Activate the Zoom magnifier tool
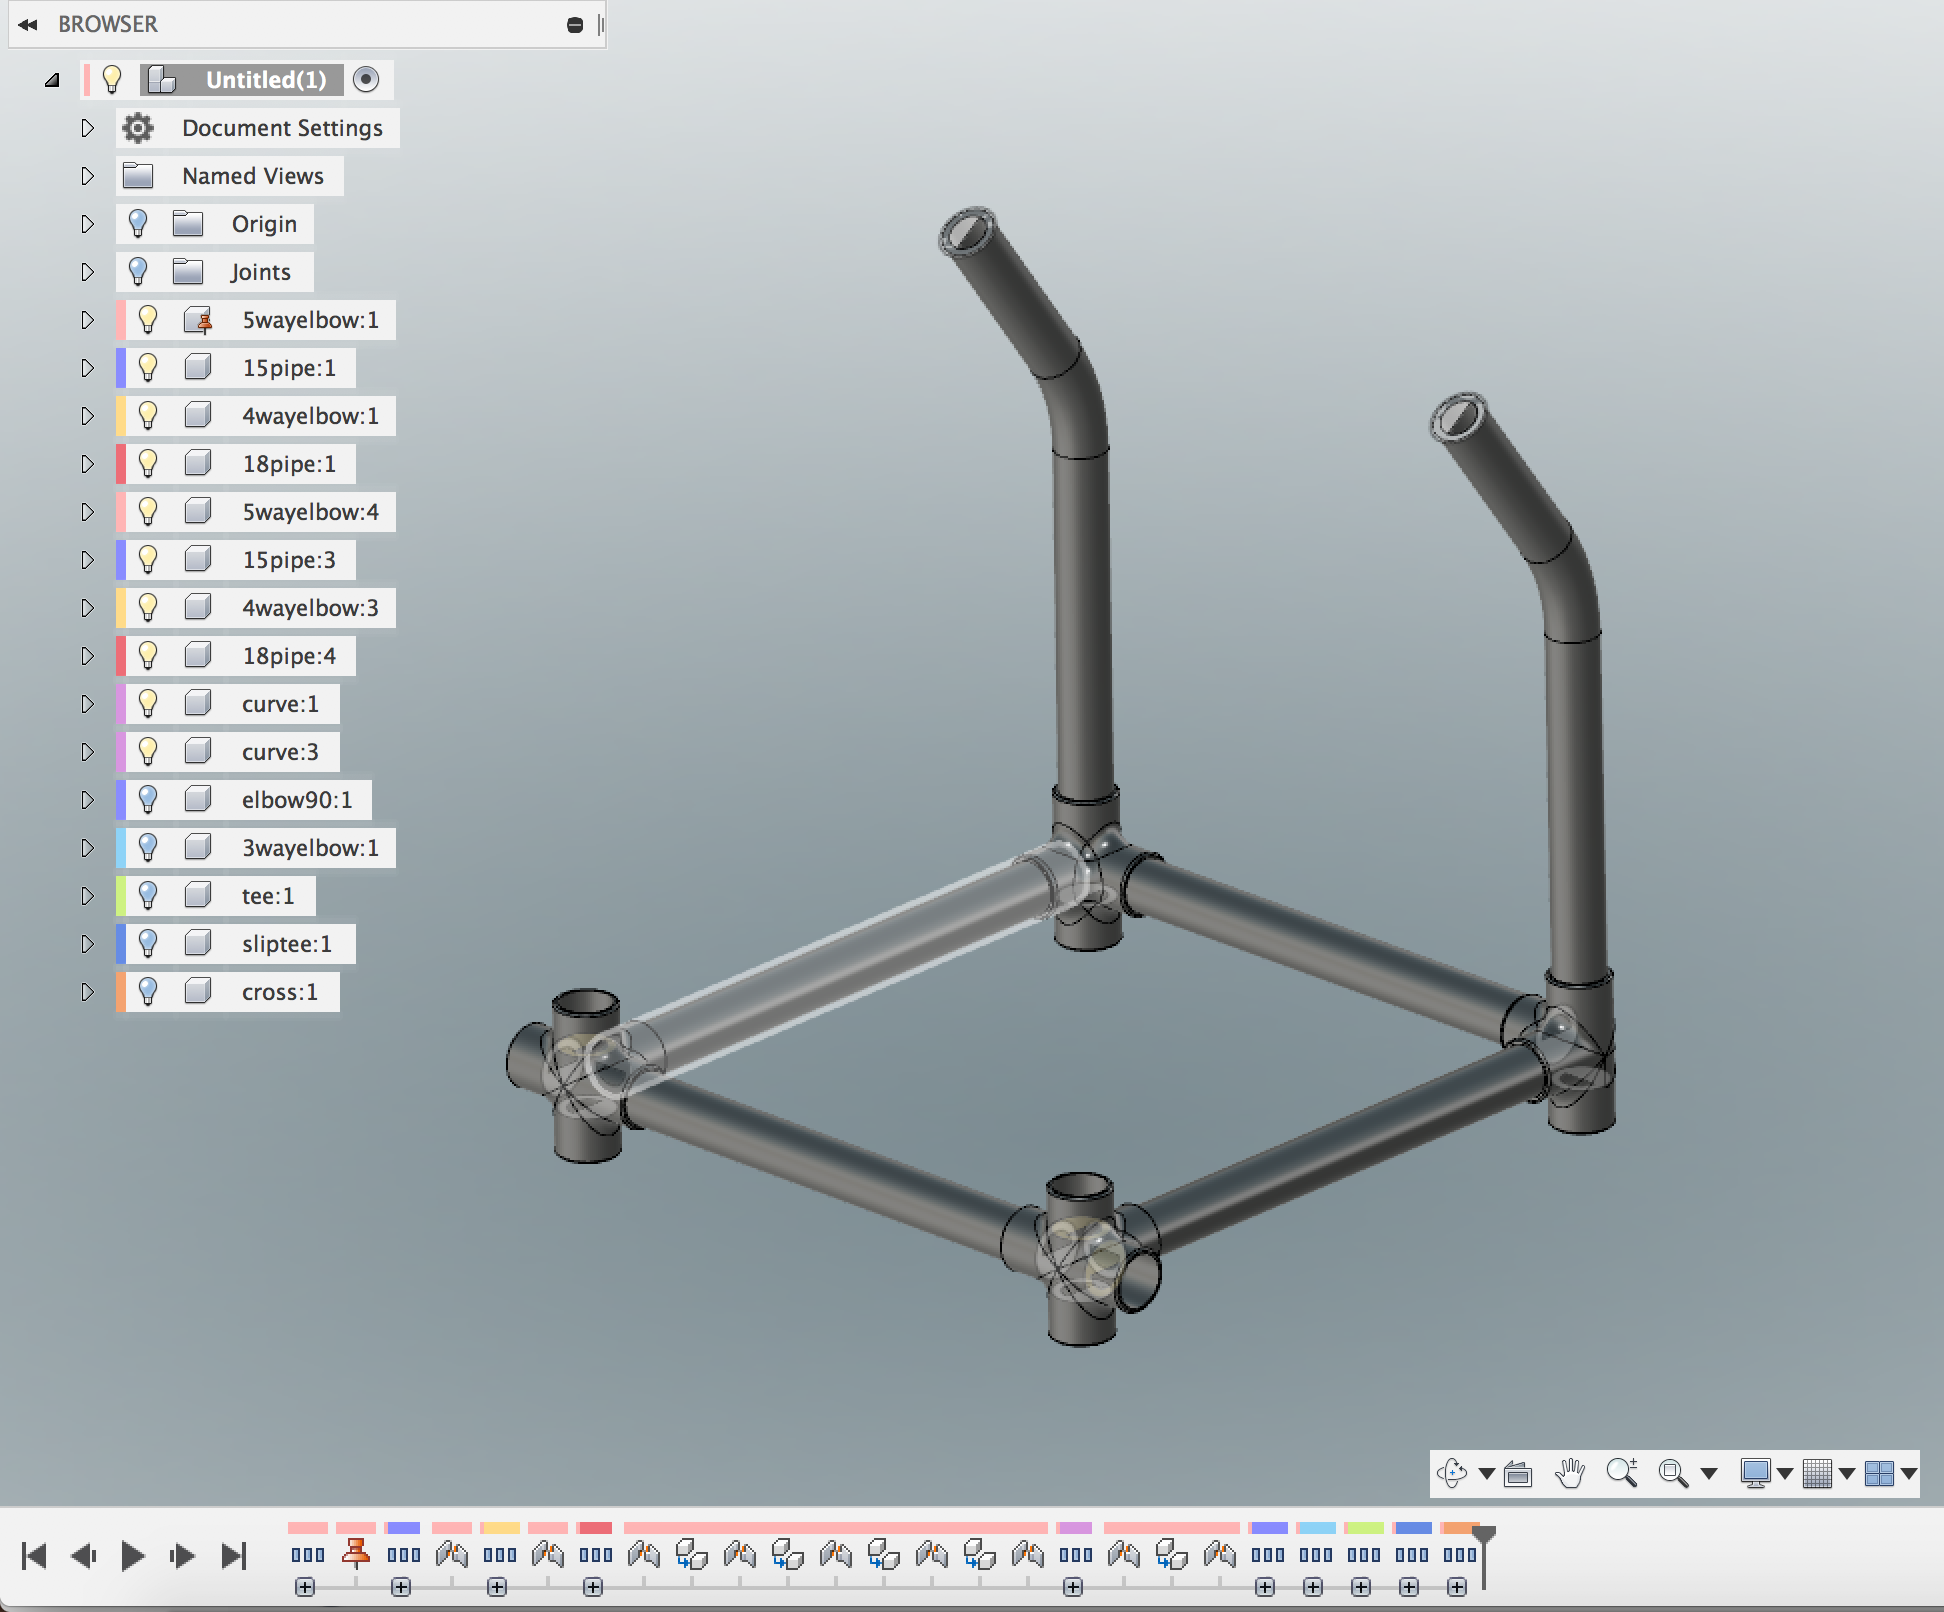This screenshot has width=1944, height=1612. click(1622, 1473)
